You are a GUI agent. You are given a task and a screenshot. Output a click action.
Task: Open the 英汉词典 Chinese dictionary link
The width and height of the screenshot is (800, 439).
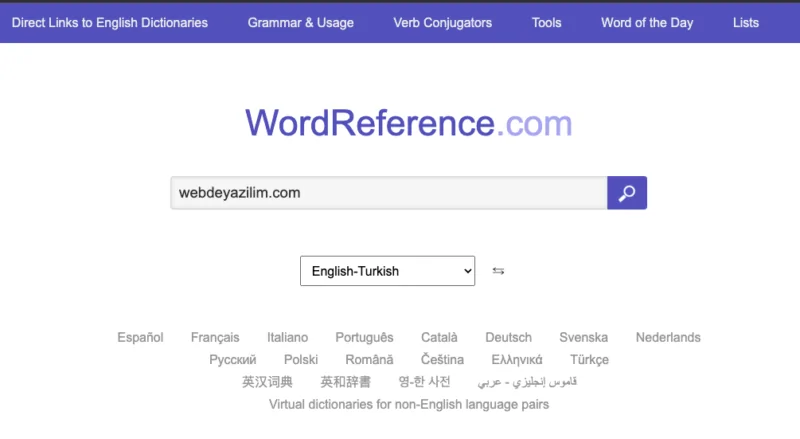coord(267,382)
